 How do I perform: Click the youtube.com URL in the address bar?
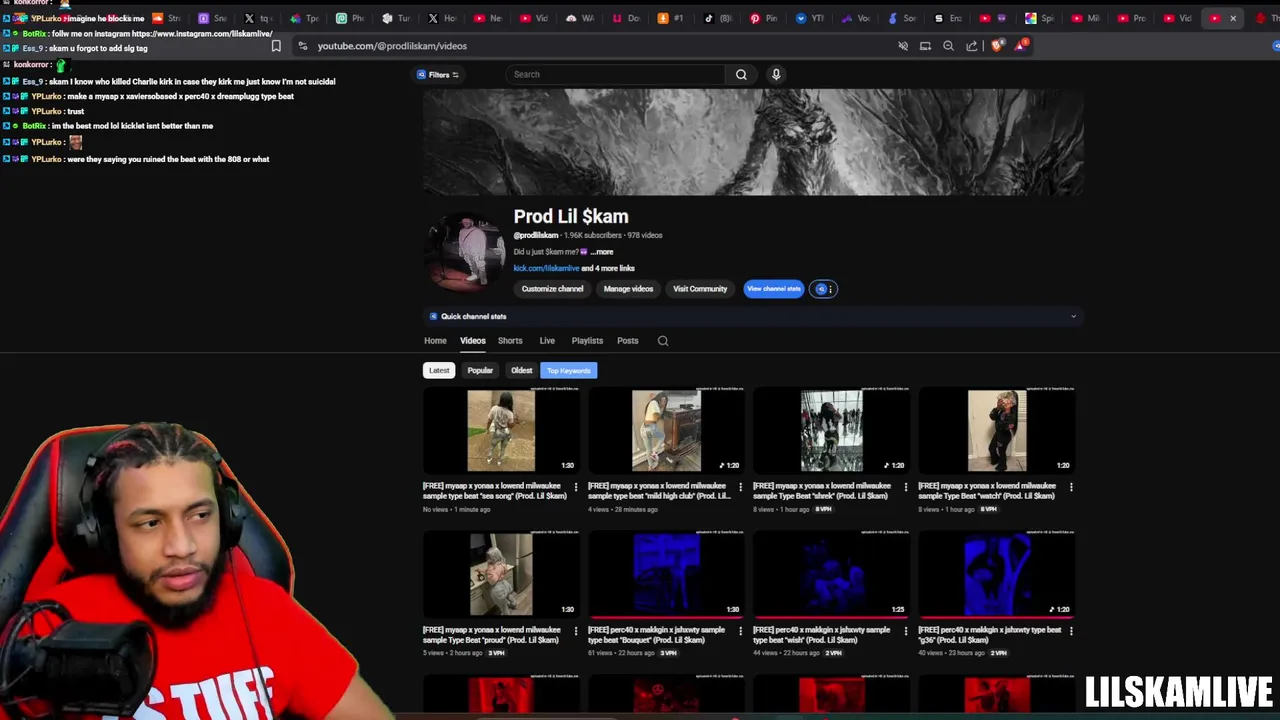[392, 46]
